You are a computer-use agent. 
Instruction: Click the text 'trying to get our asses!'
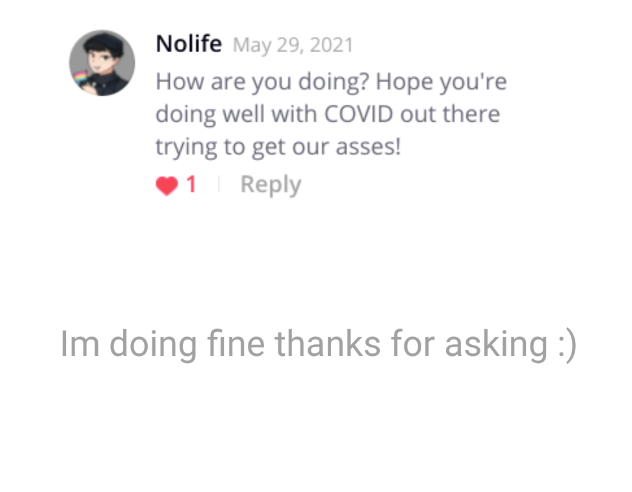click(277, 146)
